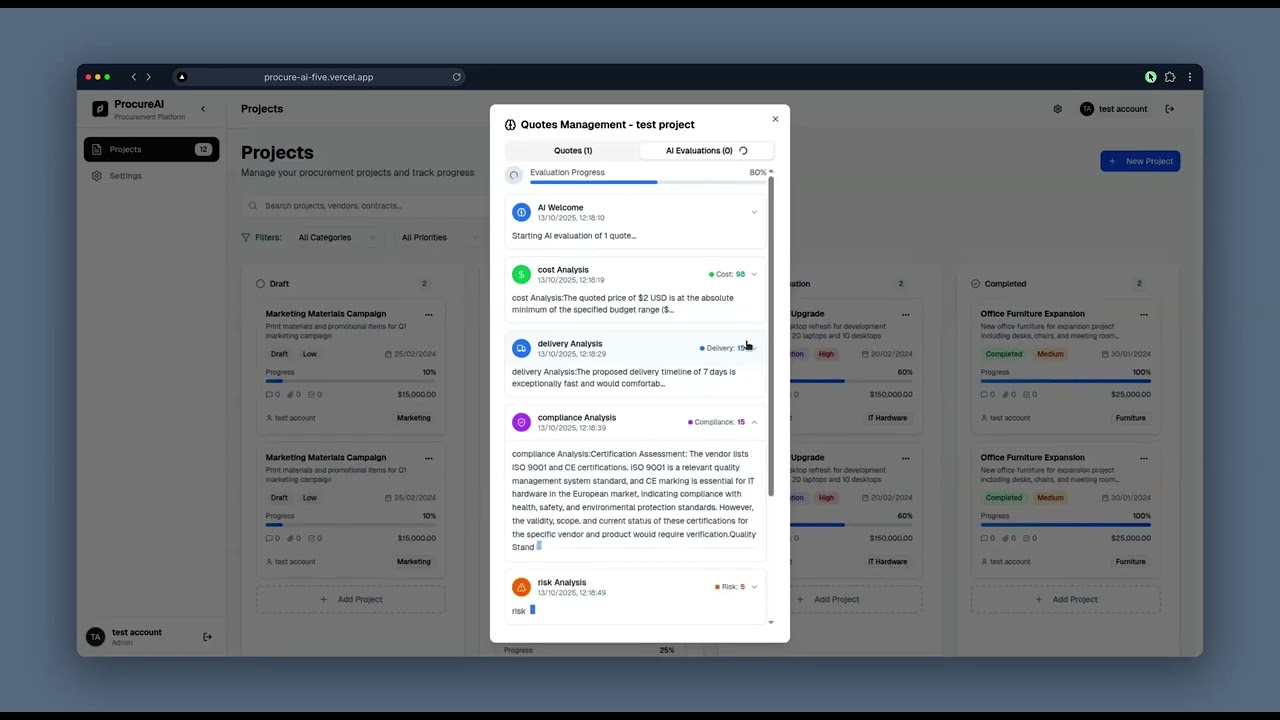Open the All Categories filter dropdown
Screen dimensions: 1280x720
point(337,238)
